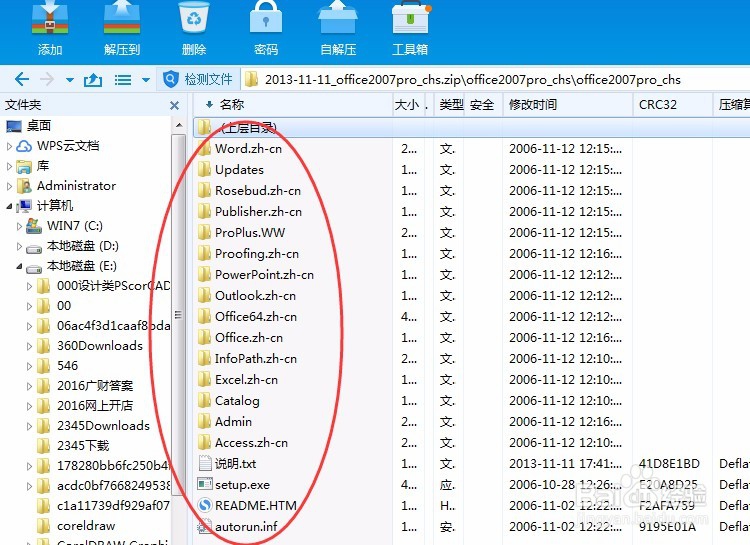Screen dimensions: 750x545
Task: Select the Catalog folder icon
Action: tap(204, 400)
